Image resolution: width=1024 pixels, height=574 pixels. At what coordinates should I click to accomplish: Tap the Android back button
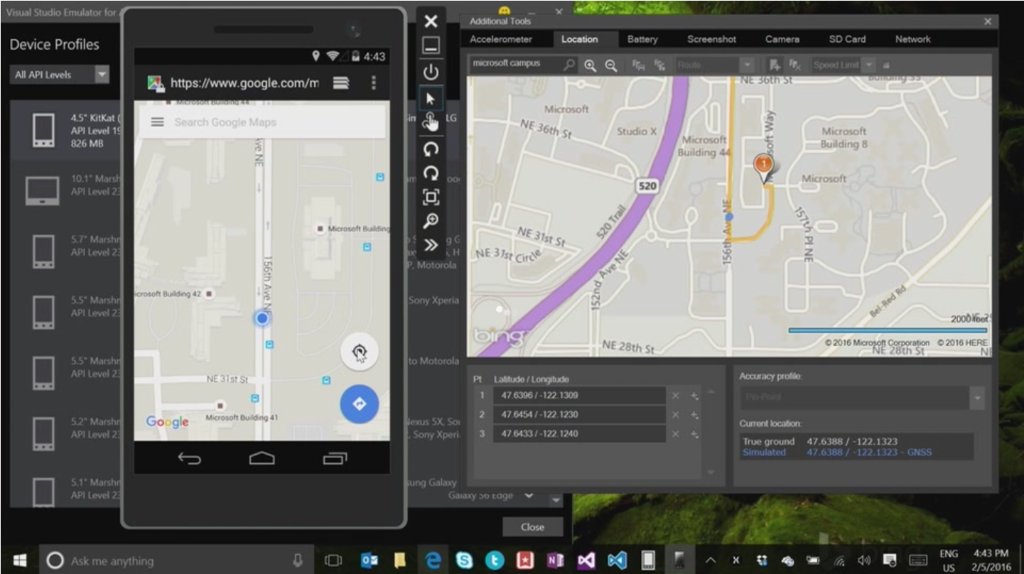[x=189, y=459]
